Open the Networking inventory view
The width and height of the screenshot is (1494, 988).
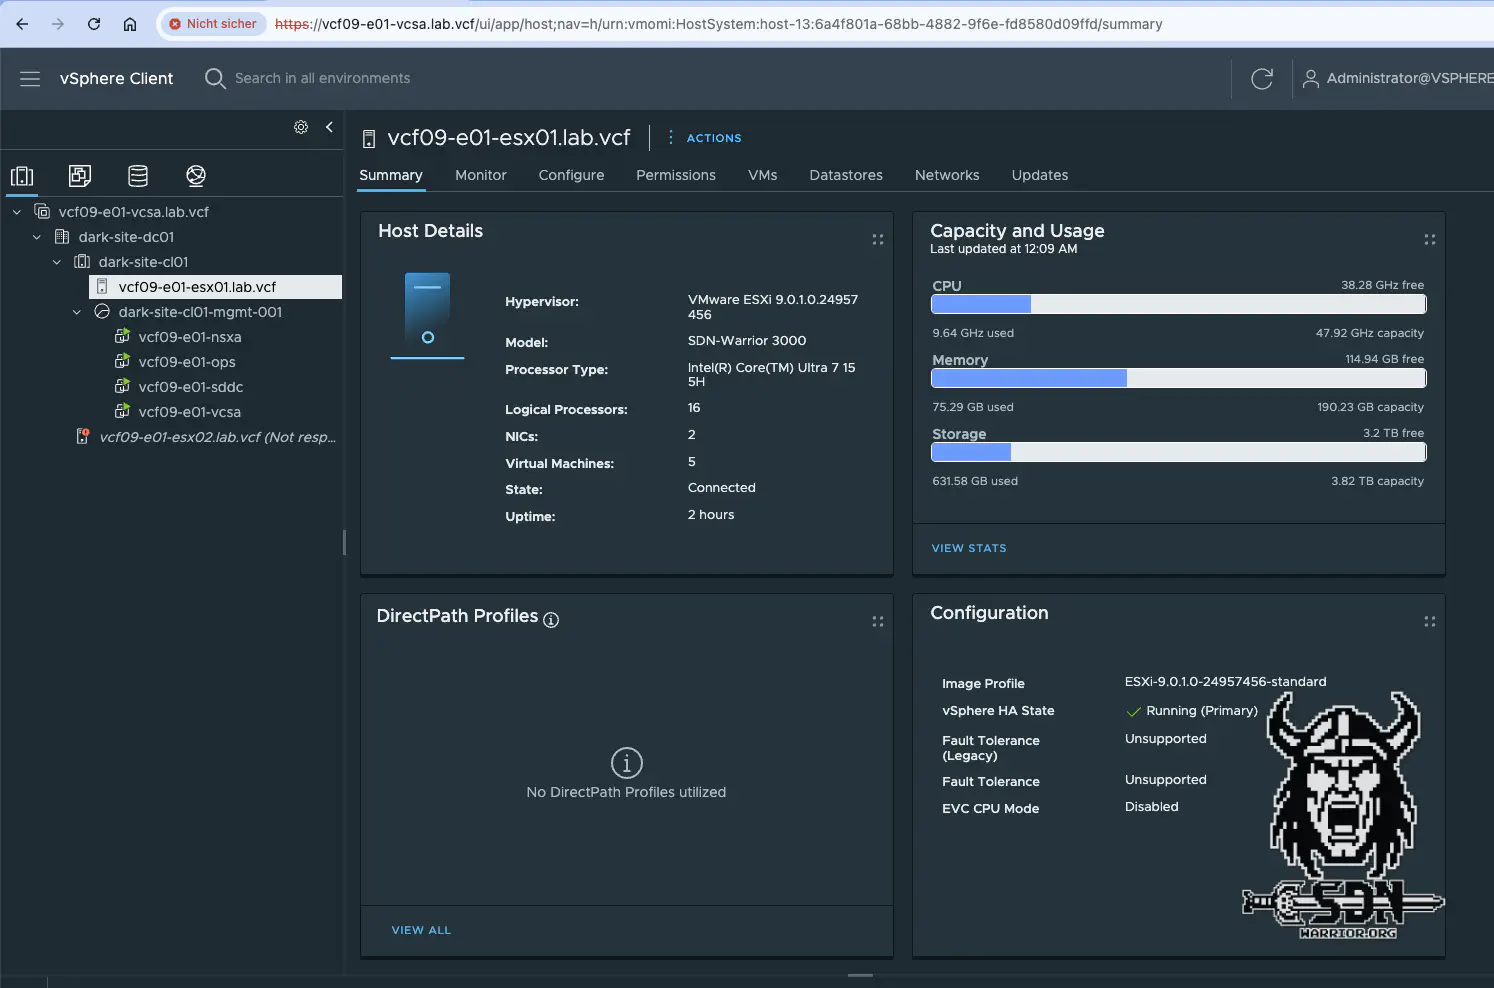pyautogui.click(x=195, y=175)
